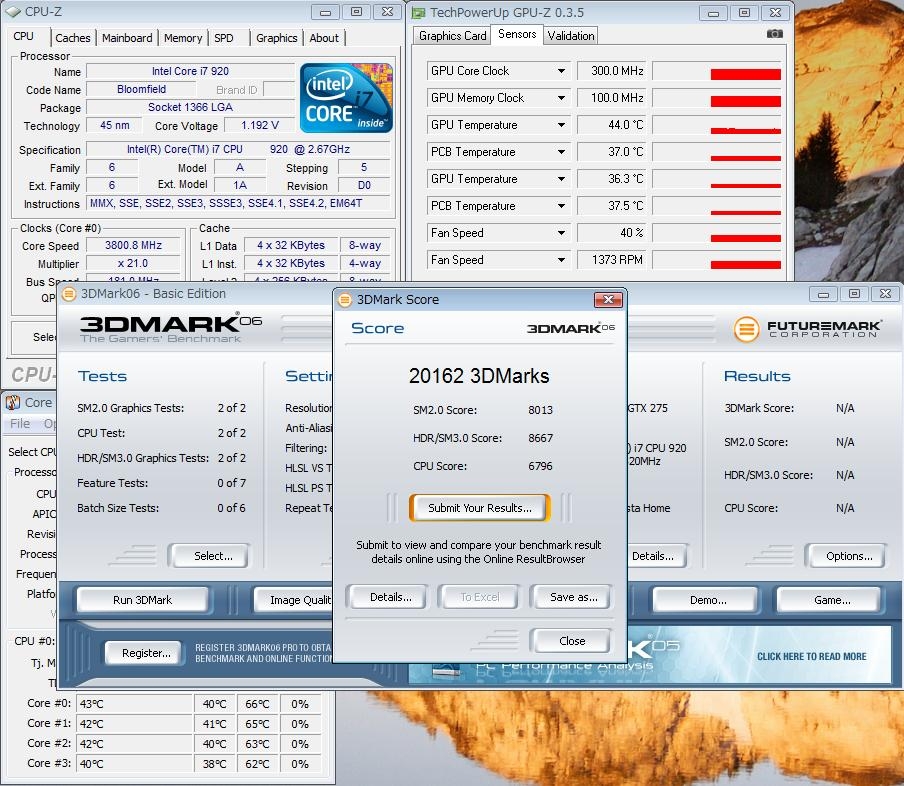The width and height of the screenshot is (904, 786).
Task: Click the Core Temp window title icon
Action: pyautogui.click(x=13, y=403)
